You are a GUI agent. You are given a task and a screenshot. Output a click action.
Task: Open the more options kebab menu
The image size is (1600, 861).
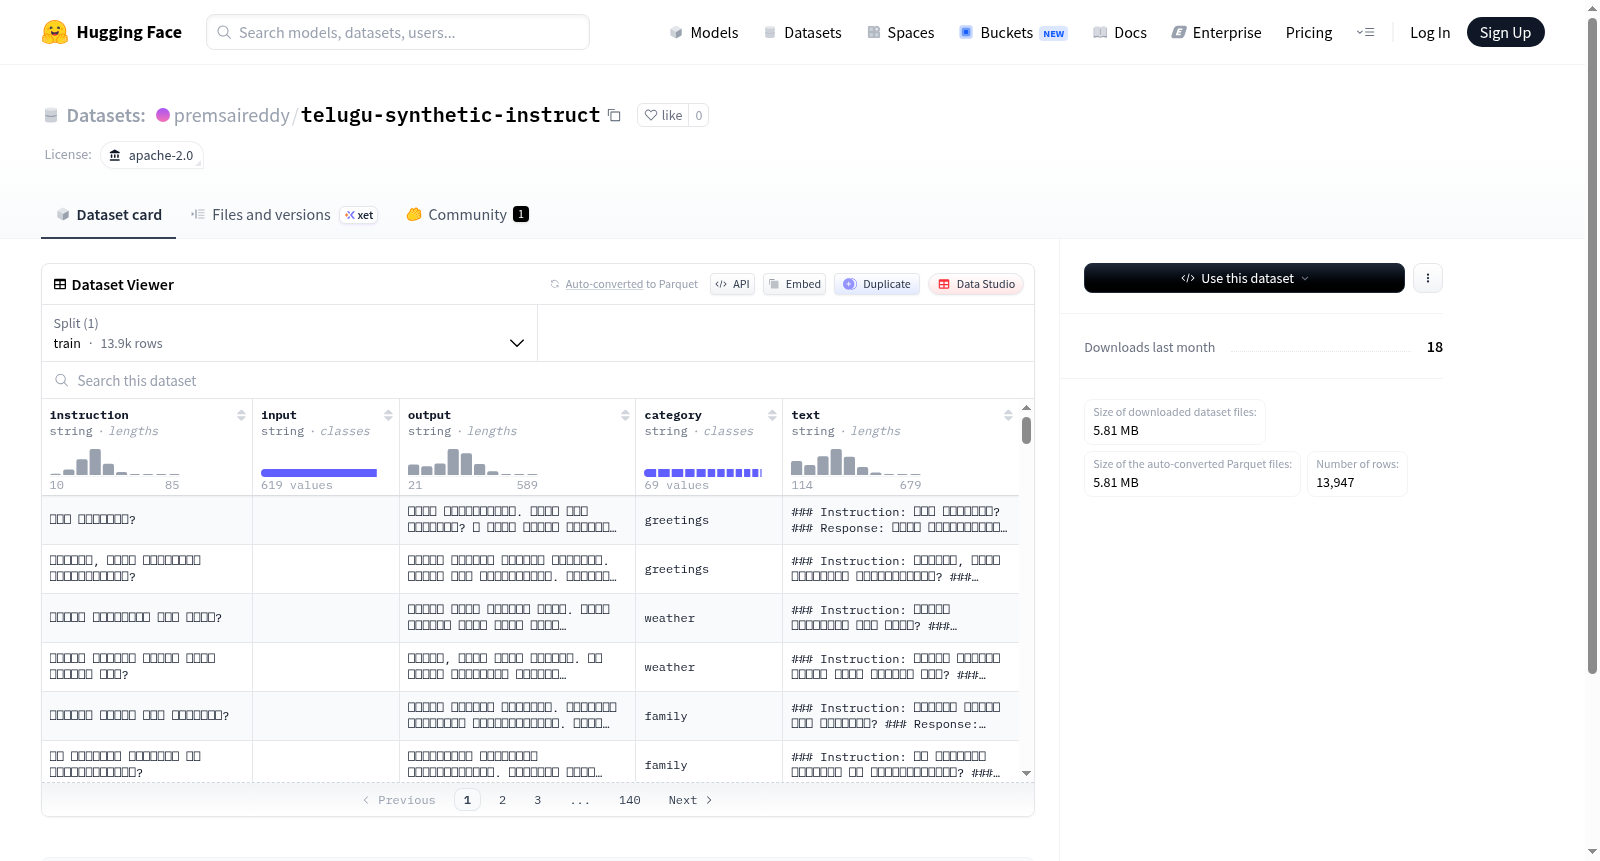pyautogui.click(x=1428, y=278)
